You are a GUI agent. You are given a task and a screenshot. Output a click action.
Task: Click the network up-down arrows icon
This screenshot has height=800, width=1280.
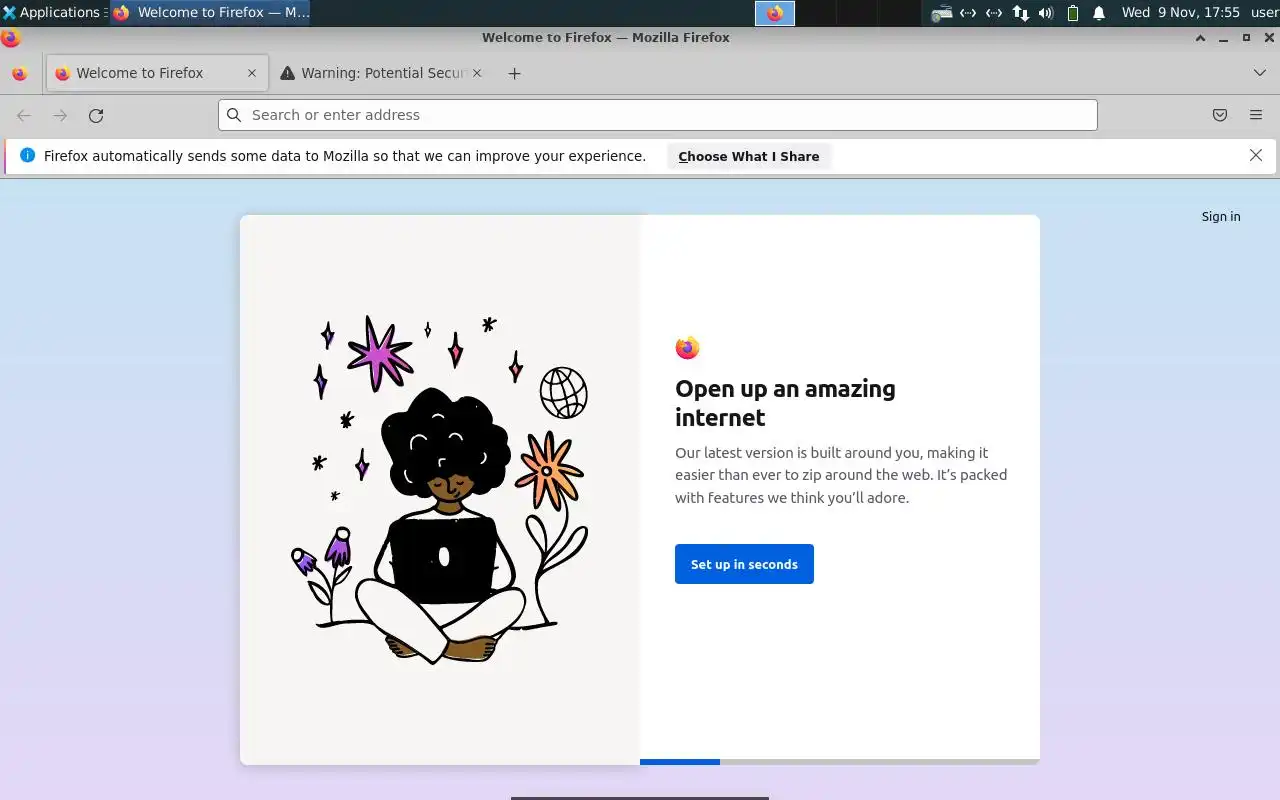(1020, 13)
